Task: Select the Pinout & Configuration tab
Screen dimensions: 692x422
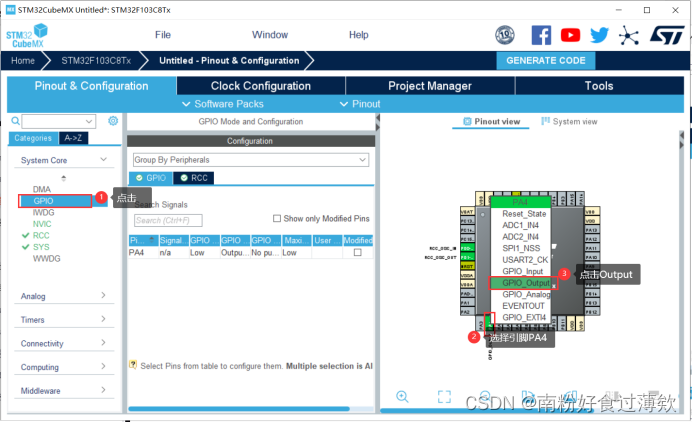Action: pyautogui.click(x=91, y=86)
